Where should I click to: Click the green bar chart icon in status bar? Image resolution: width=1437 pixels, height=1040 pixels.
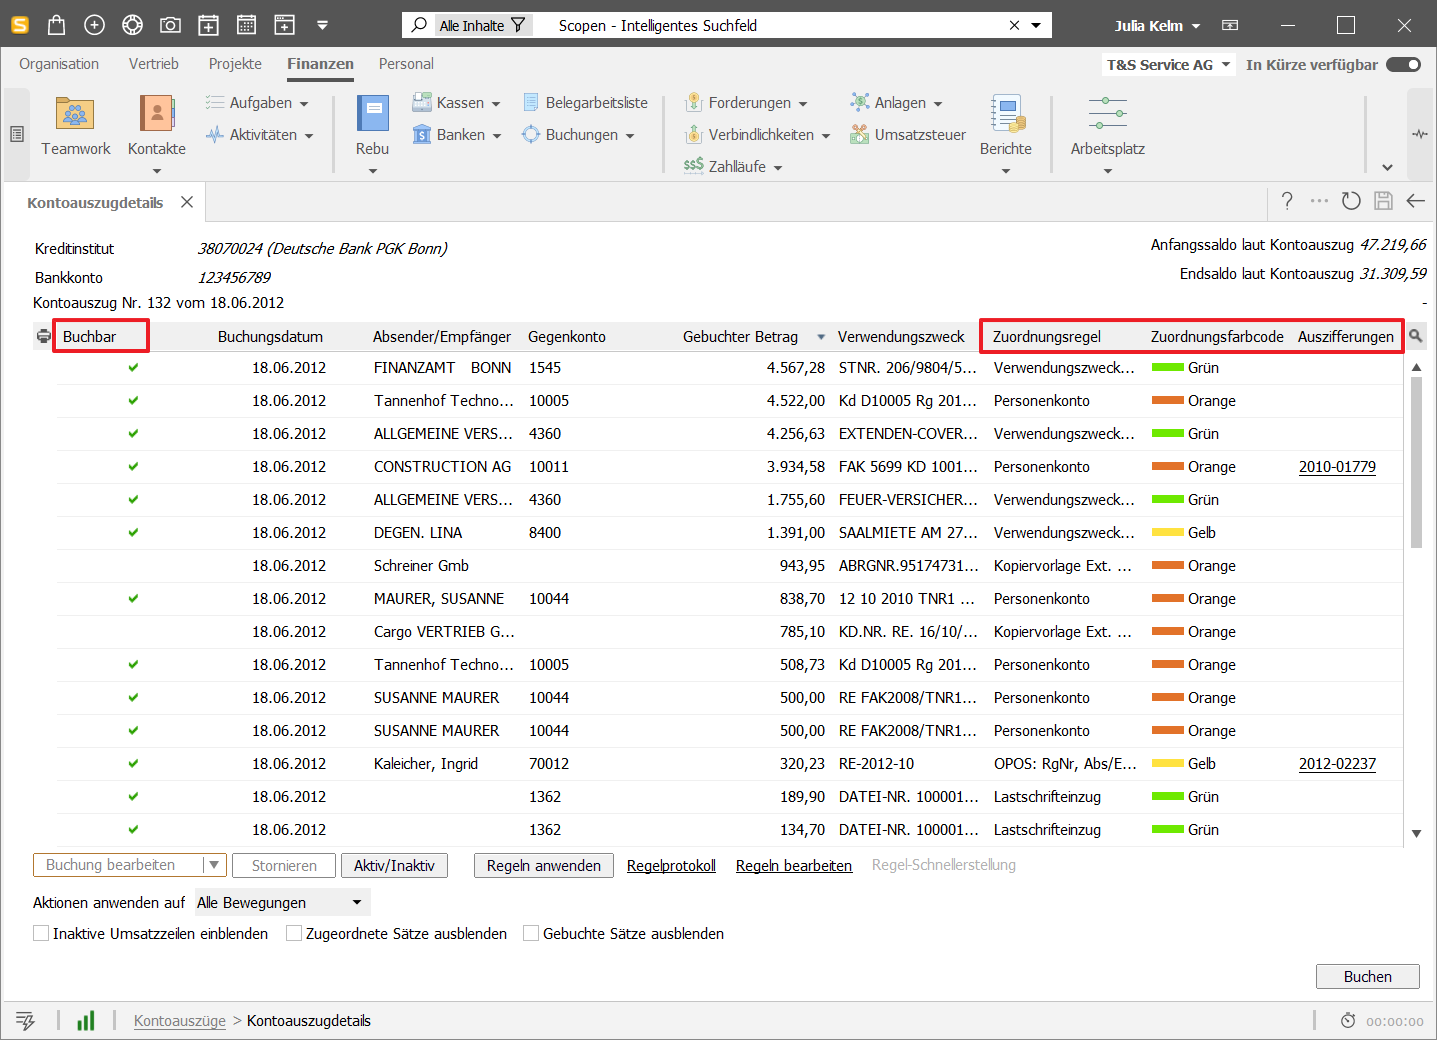point(86,1020)
